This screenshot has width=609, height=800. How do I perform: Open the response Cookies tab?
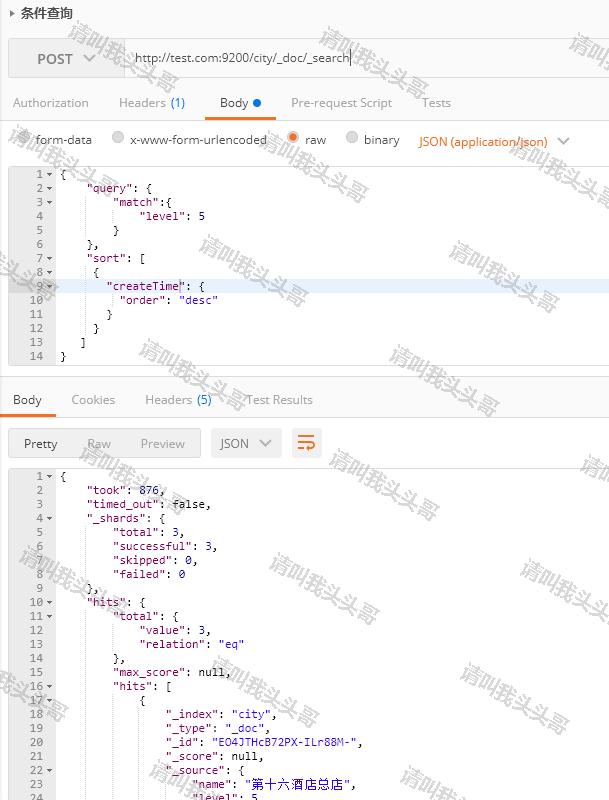point(93,400)
